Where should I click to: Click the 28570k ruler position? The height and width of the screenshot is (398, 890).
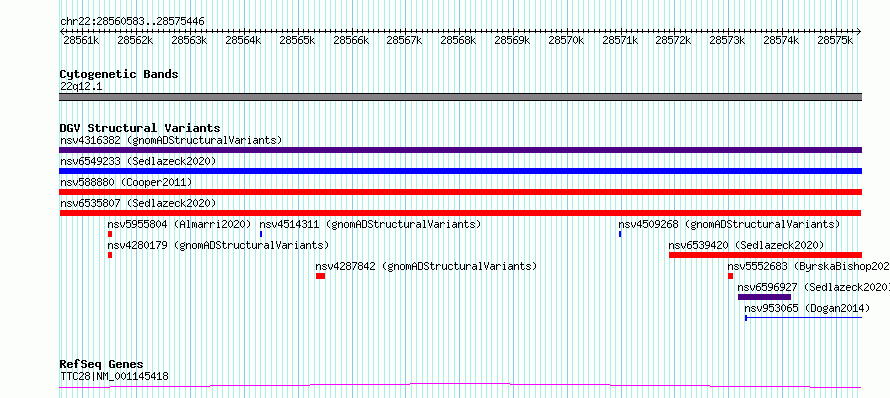coord(566,41)
